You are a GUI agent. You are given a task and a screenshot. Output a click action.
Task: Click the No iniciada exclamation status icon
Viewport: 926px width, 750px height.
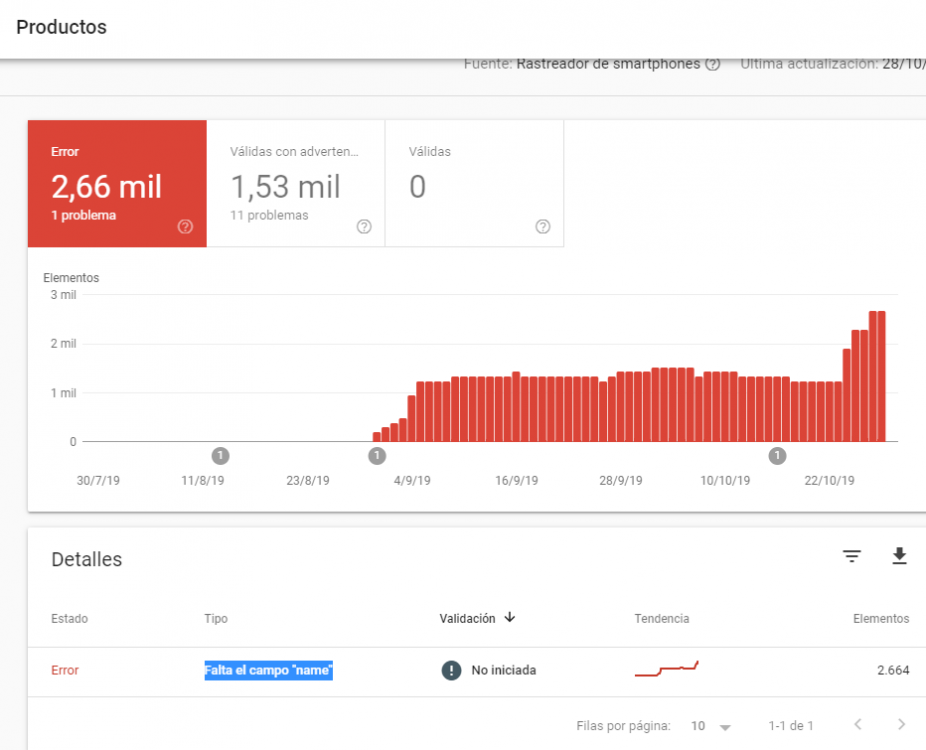coord(451,670)
